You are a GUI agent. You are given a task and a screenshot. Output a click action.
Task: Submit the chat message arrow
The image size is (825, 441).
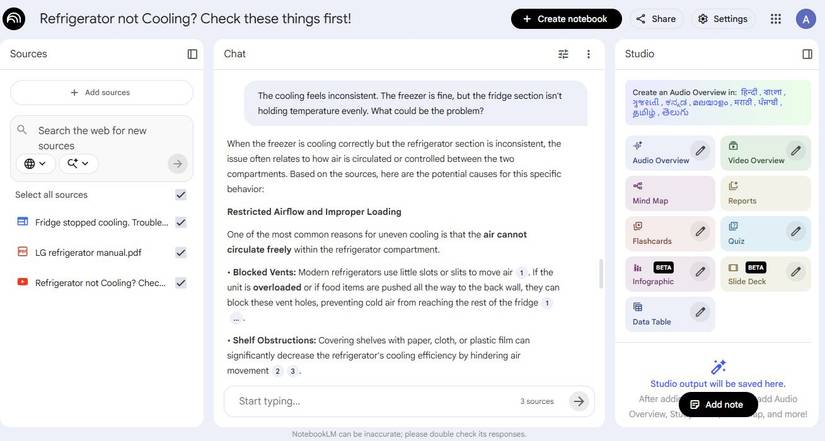click(x=578, y=401)
